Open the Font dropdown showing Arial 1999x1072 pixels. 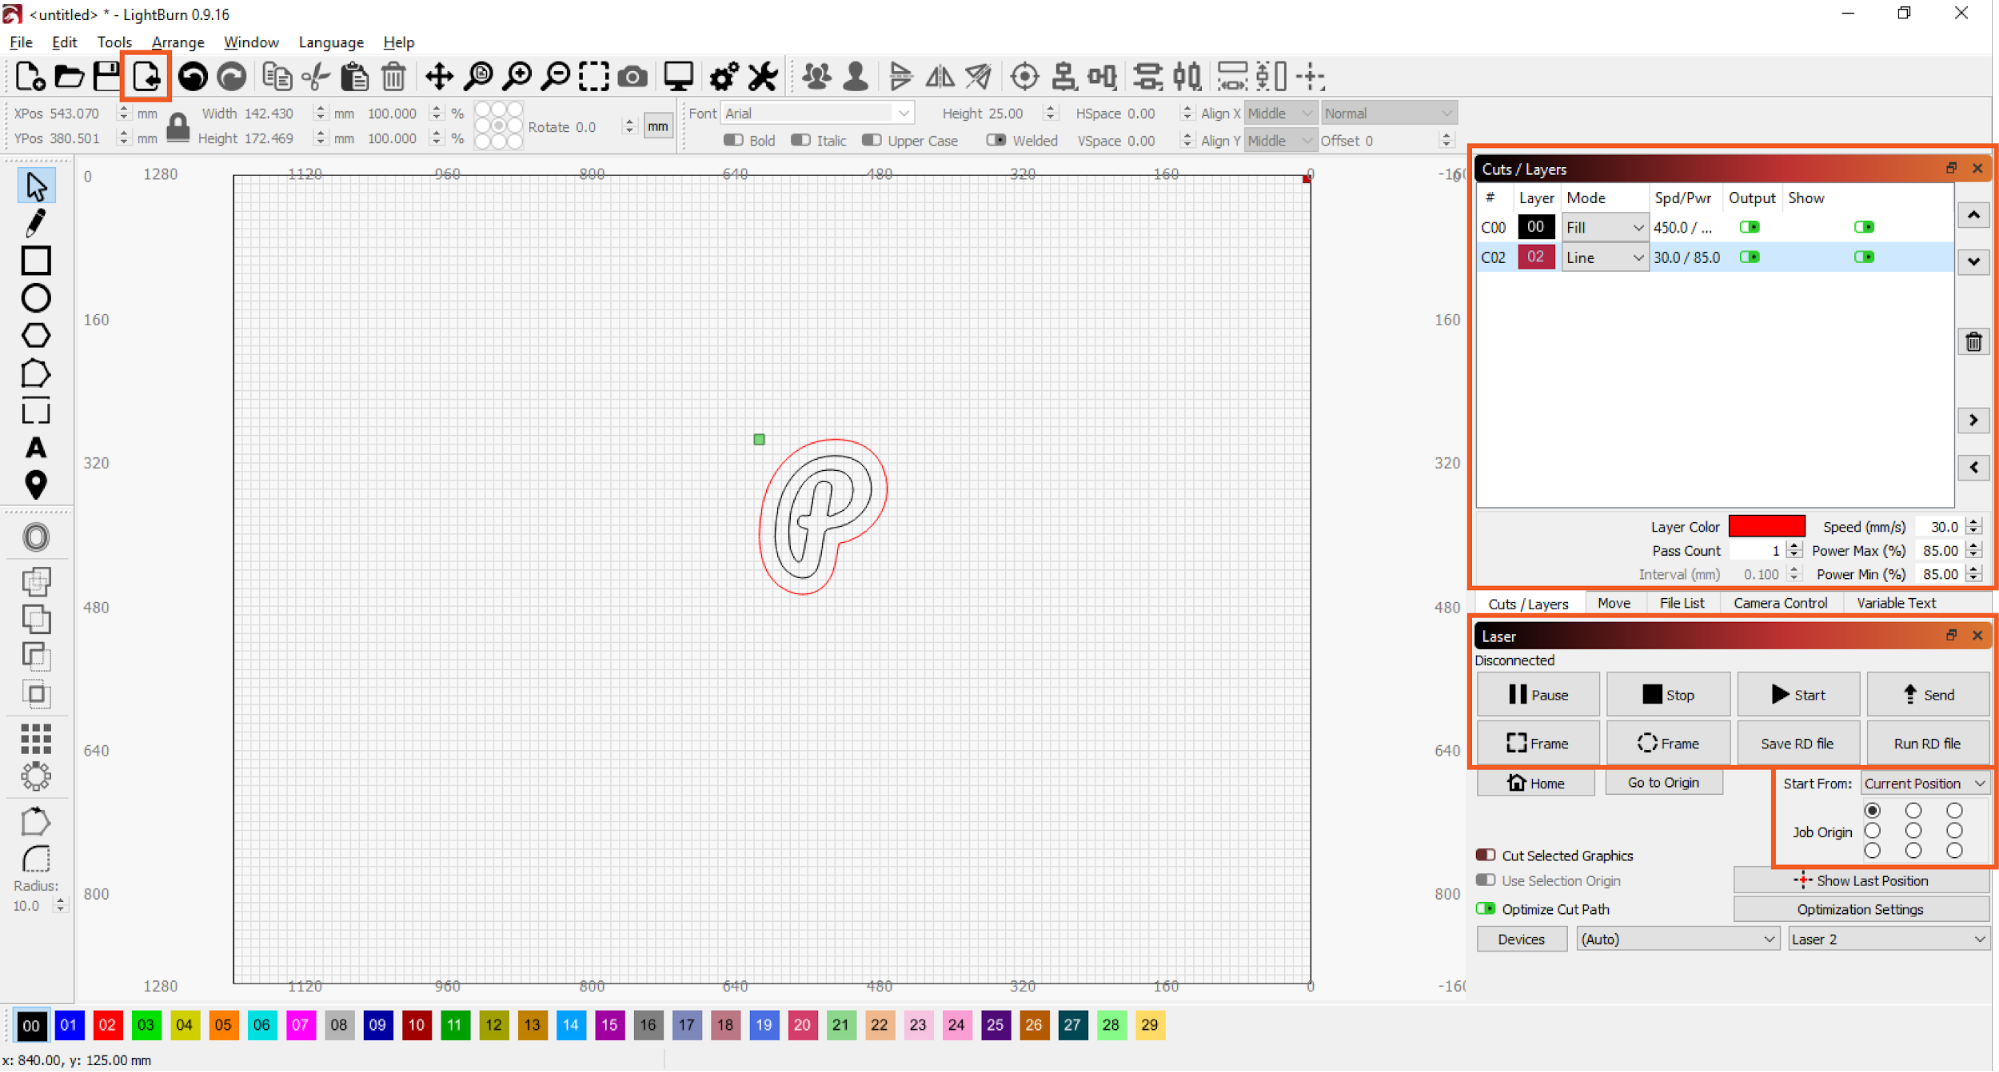(817, 114)
